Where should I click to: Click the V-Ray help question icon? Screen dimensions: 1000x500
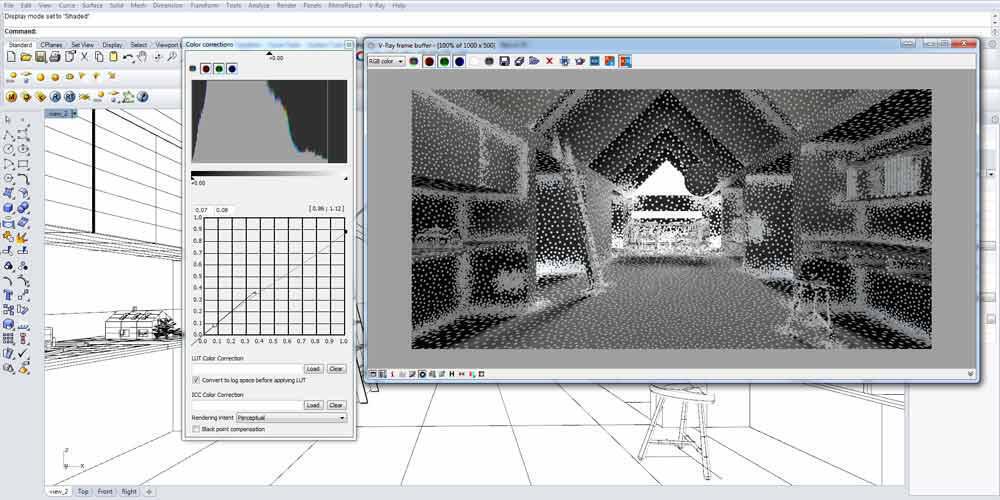click(143, 97)
